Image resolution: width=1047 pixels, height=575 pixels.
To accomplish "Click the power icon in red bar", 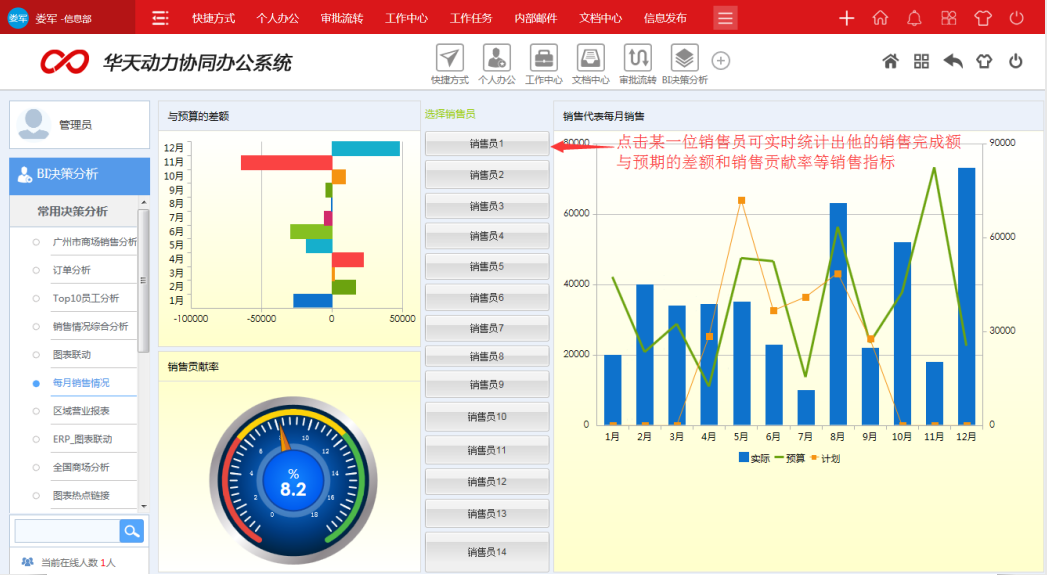I will coord(1016,18).
